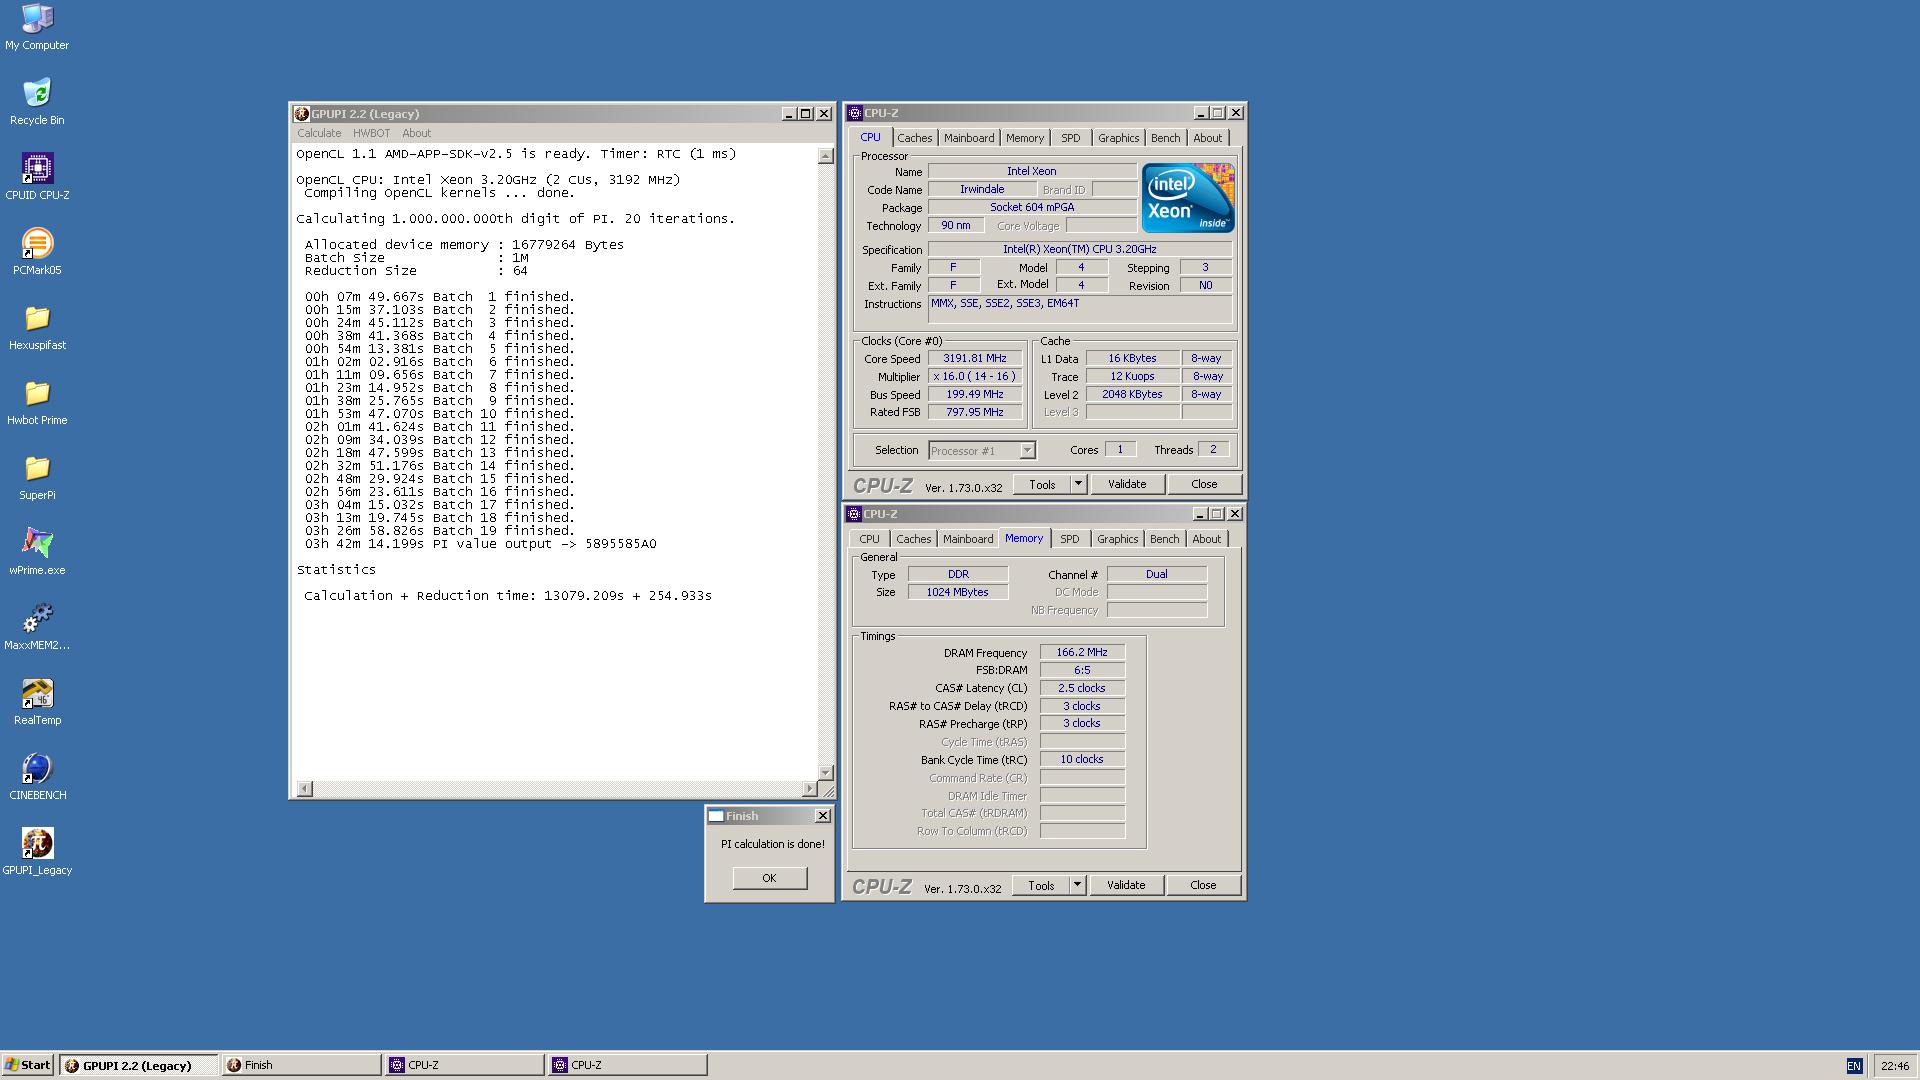Switch to About tab in upper CPU-Z
This screenshot has height=1080, width=1920.
point(1207,138)
